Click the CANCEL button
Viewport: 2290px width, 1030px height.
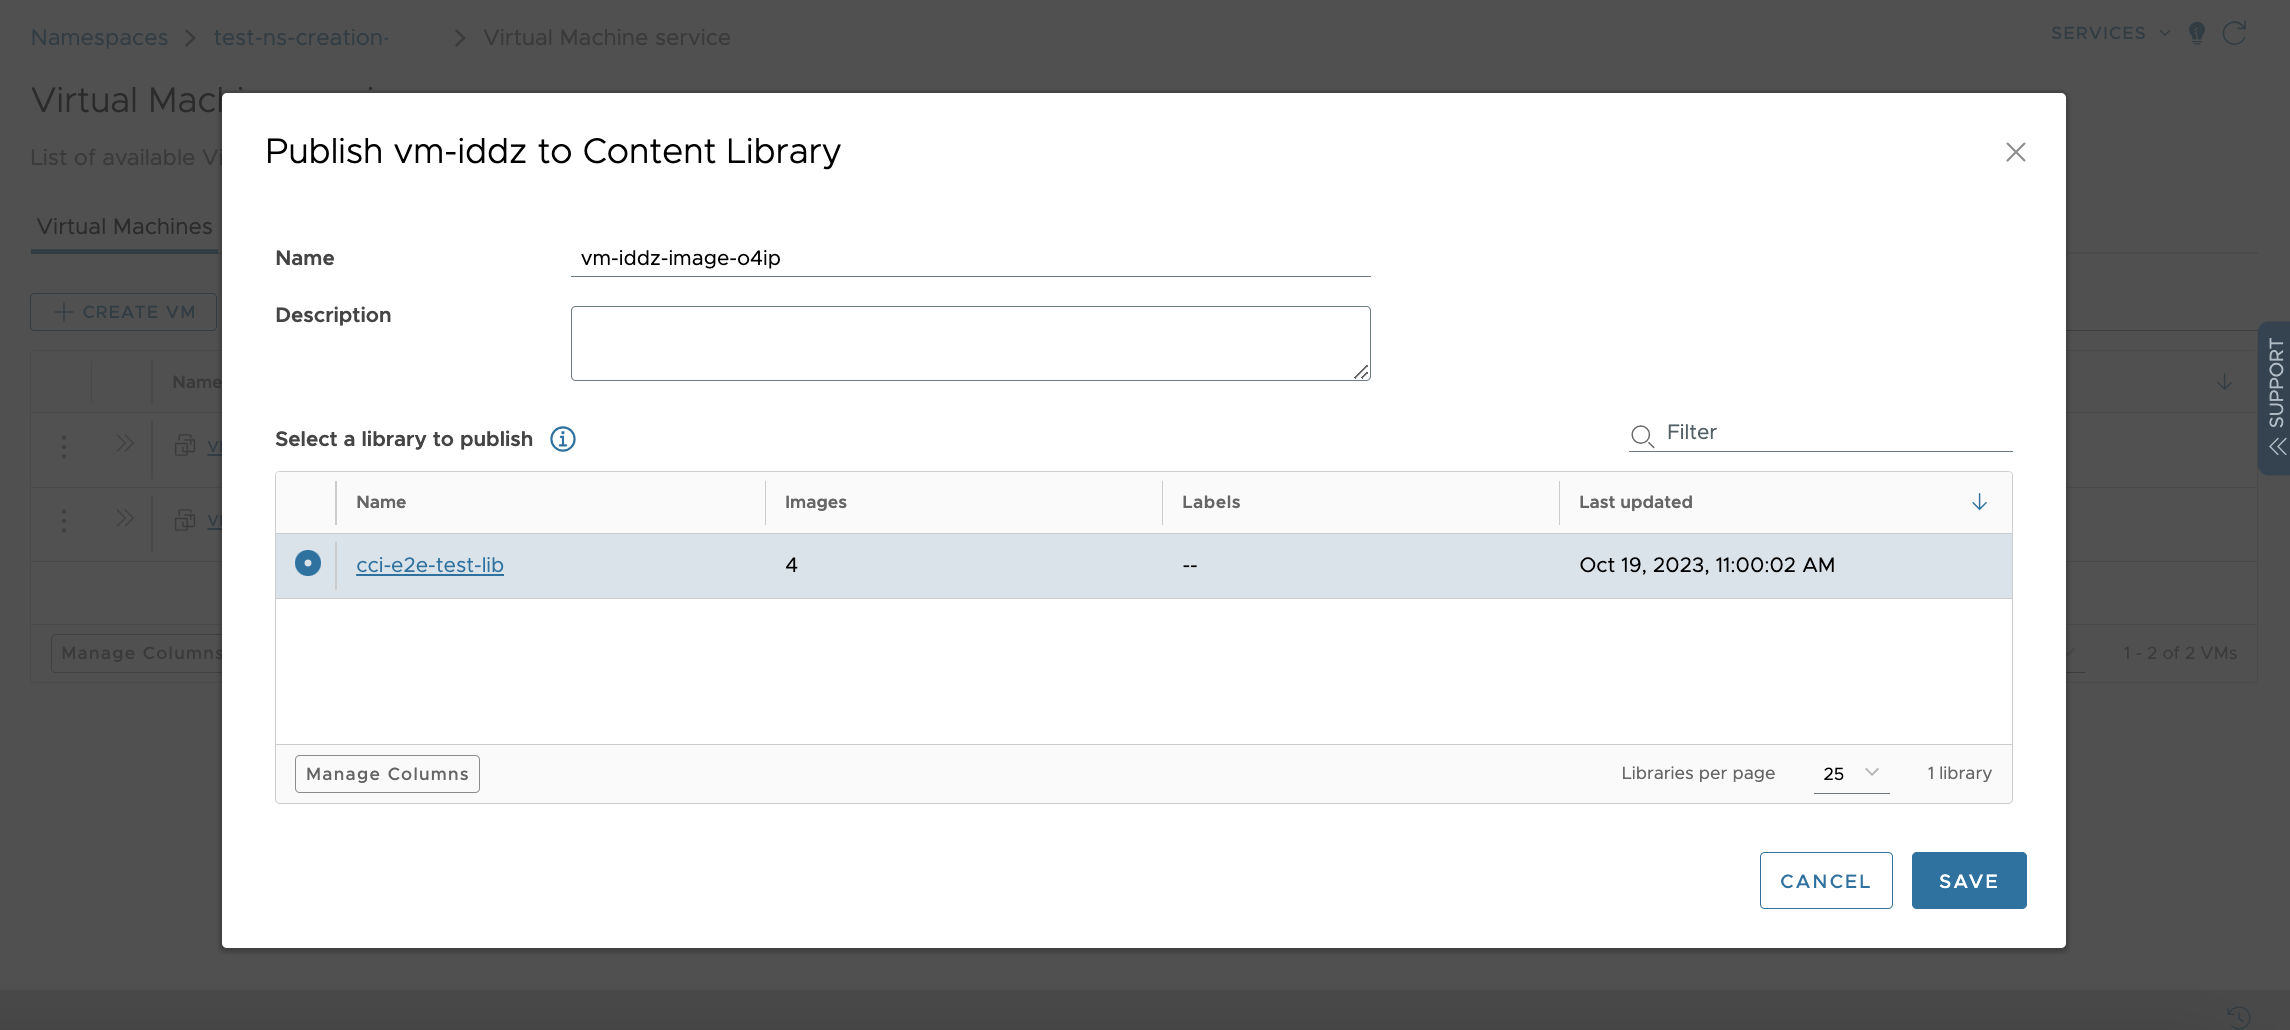click(x=1825, y=880)
